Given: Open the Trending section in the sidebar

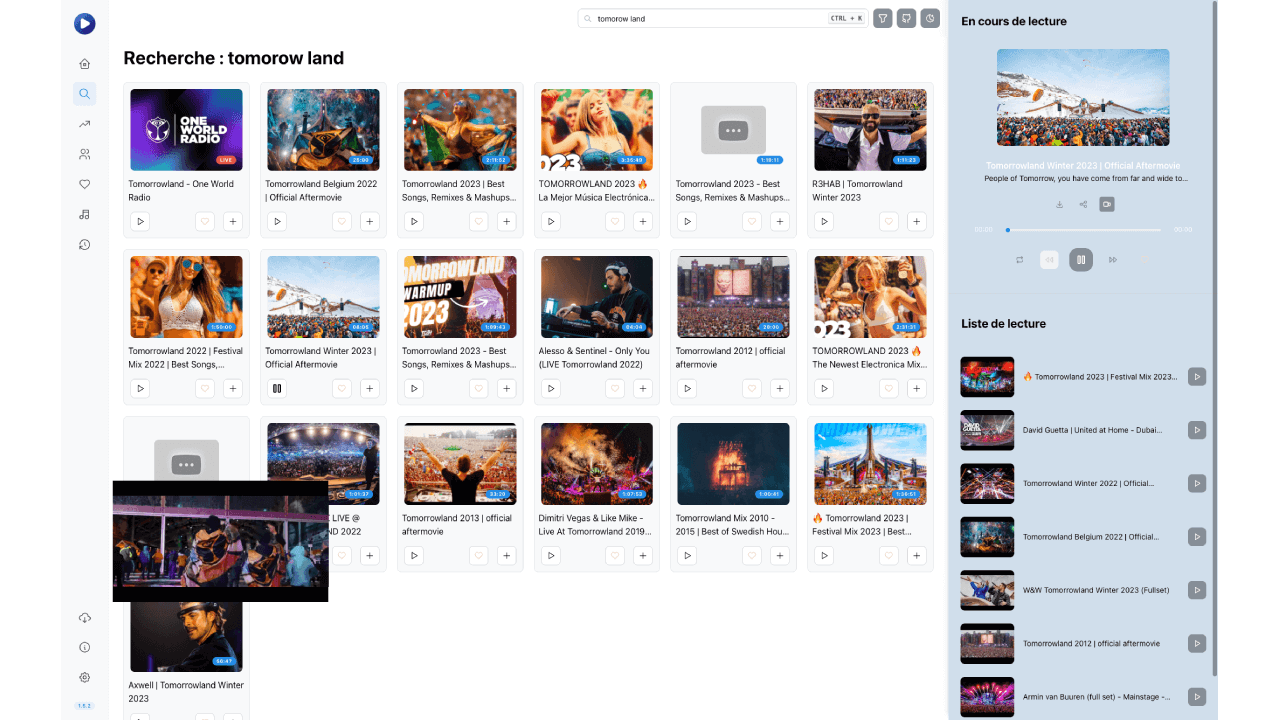Looking at the screenshot, I should pyautogui.click(x=85, y=123).
